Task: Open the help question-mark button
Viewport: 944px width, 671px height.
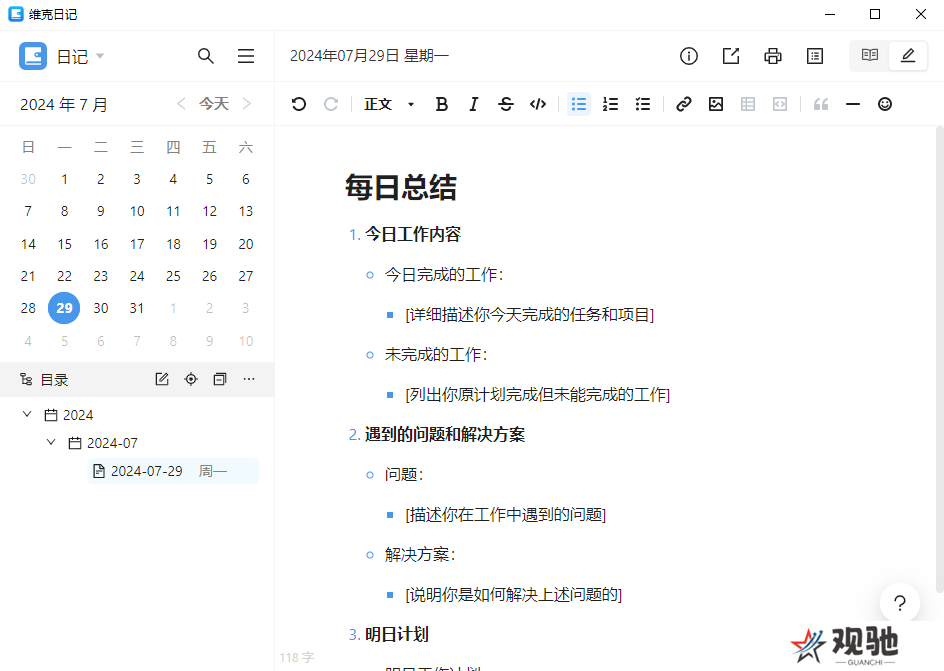Action: coord(899,603)
